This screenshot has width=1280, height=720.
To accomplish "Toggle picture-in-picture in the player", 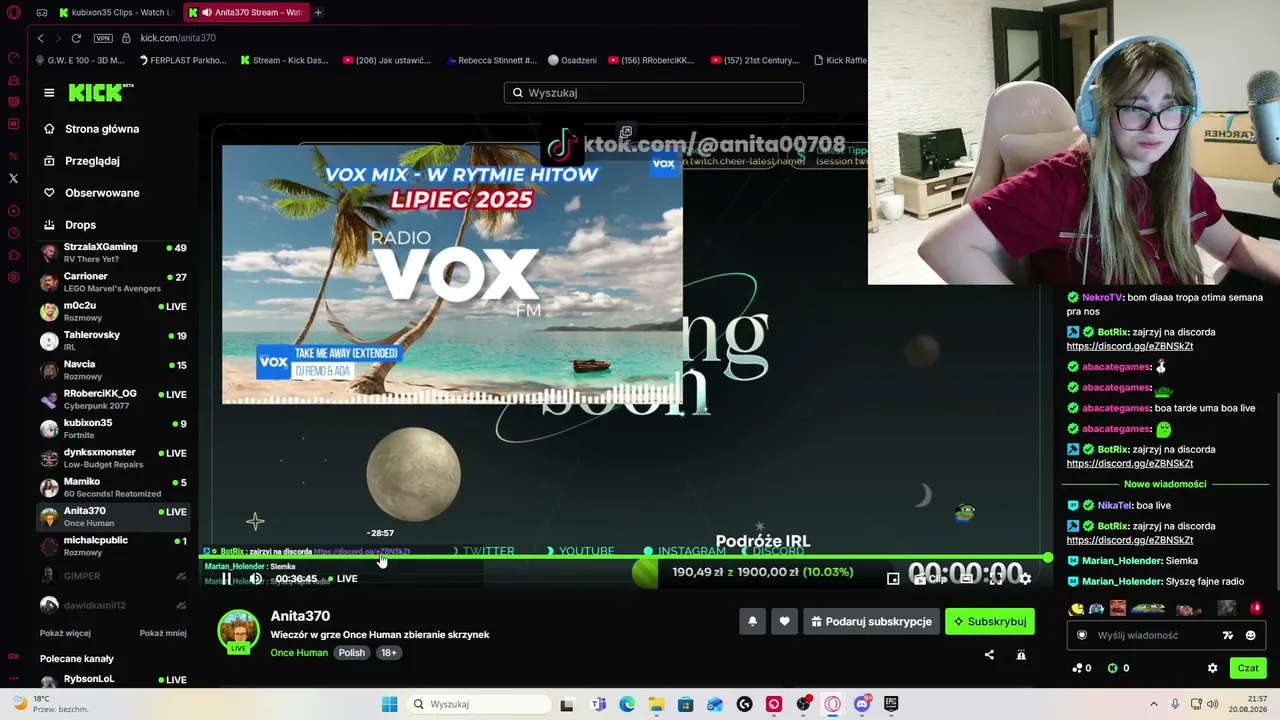I will [893, 579].
